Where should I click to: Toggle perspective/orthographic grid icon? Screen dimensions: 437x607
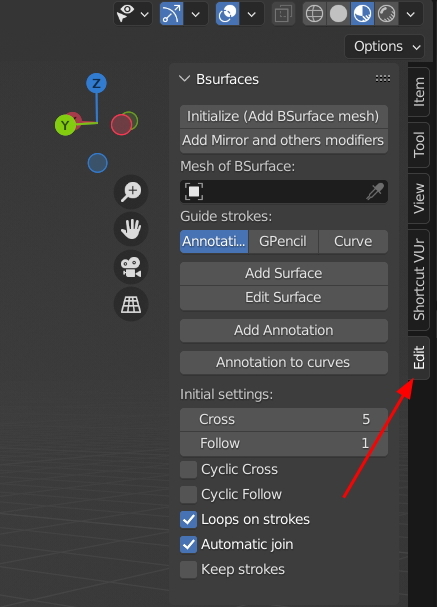coord(131,304)
